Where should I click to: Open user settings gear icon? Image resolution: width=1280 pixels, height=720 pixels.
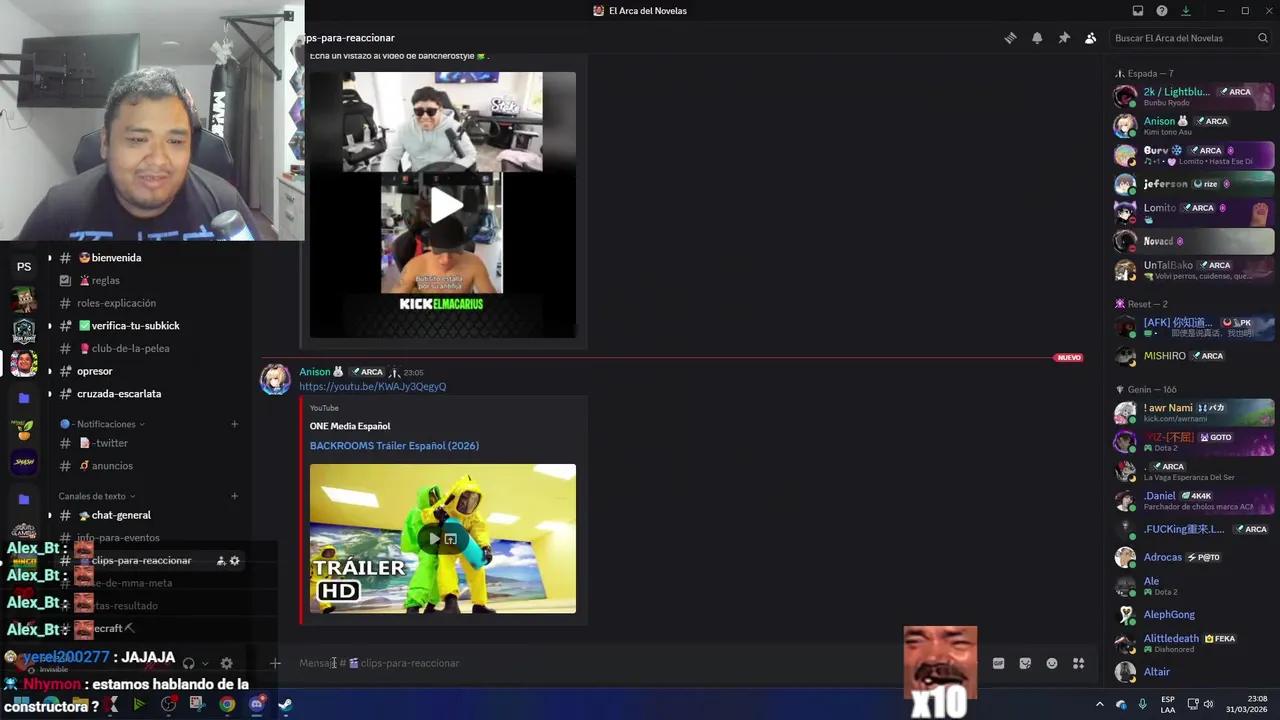click(226, 663)
